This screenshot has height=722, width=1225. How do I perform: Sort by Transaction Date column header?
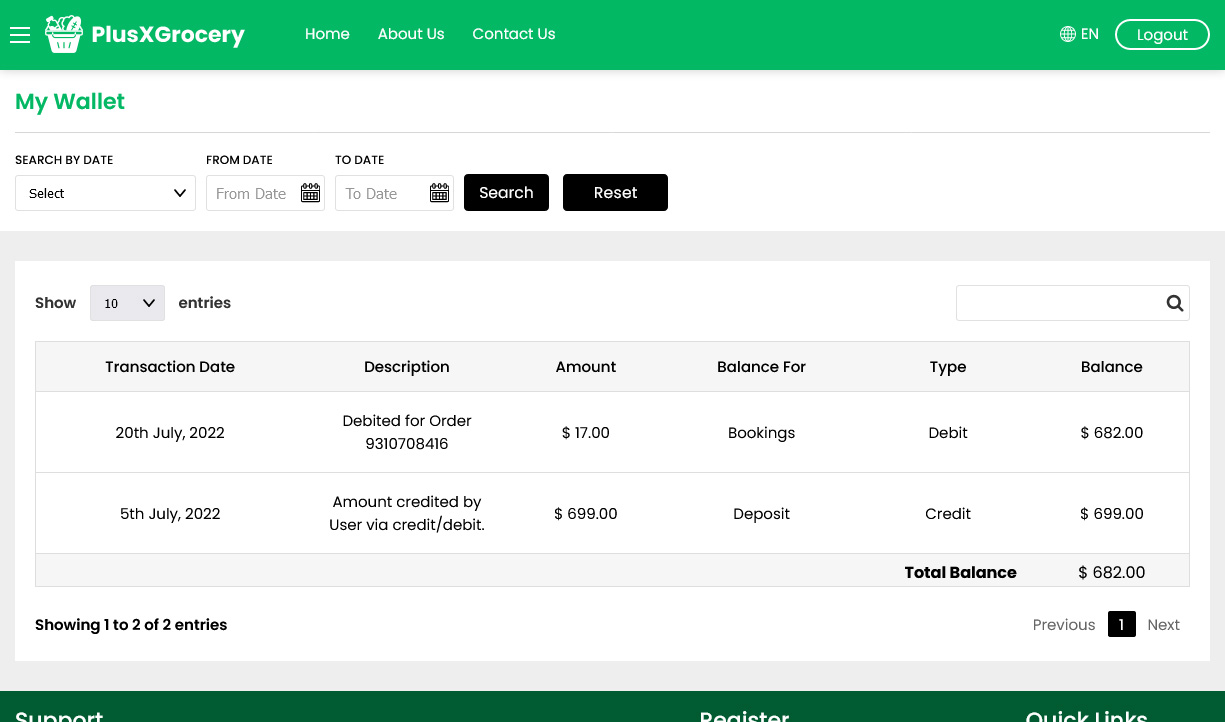coord(170,367)
